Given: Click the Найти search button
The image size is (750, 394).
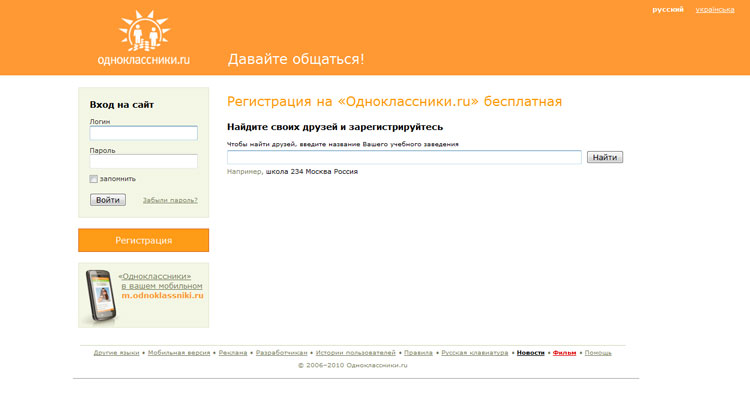Looking at the screenshot, I should 605,157.
